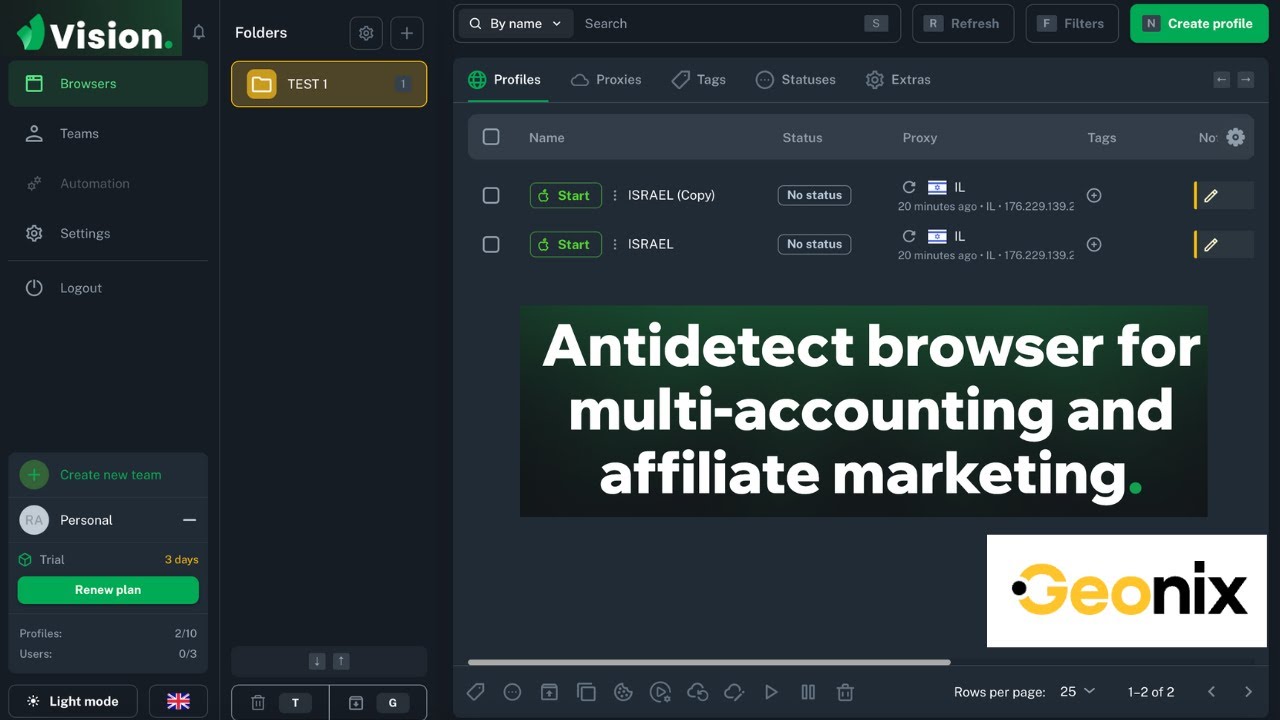Click folder archive icon with G shortcut
Image resolution: width=1280 pixels, height=720 pixels.
[x=378, y=703]
